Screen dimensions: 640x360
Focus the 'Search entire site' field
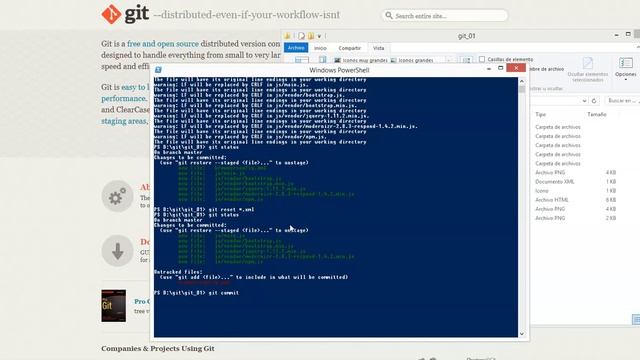(x=445, y=16)
